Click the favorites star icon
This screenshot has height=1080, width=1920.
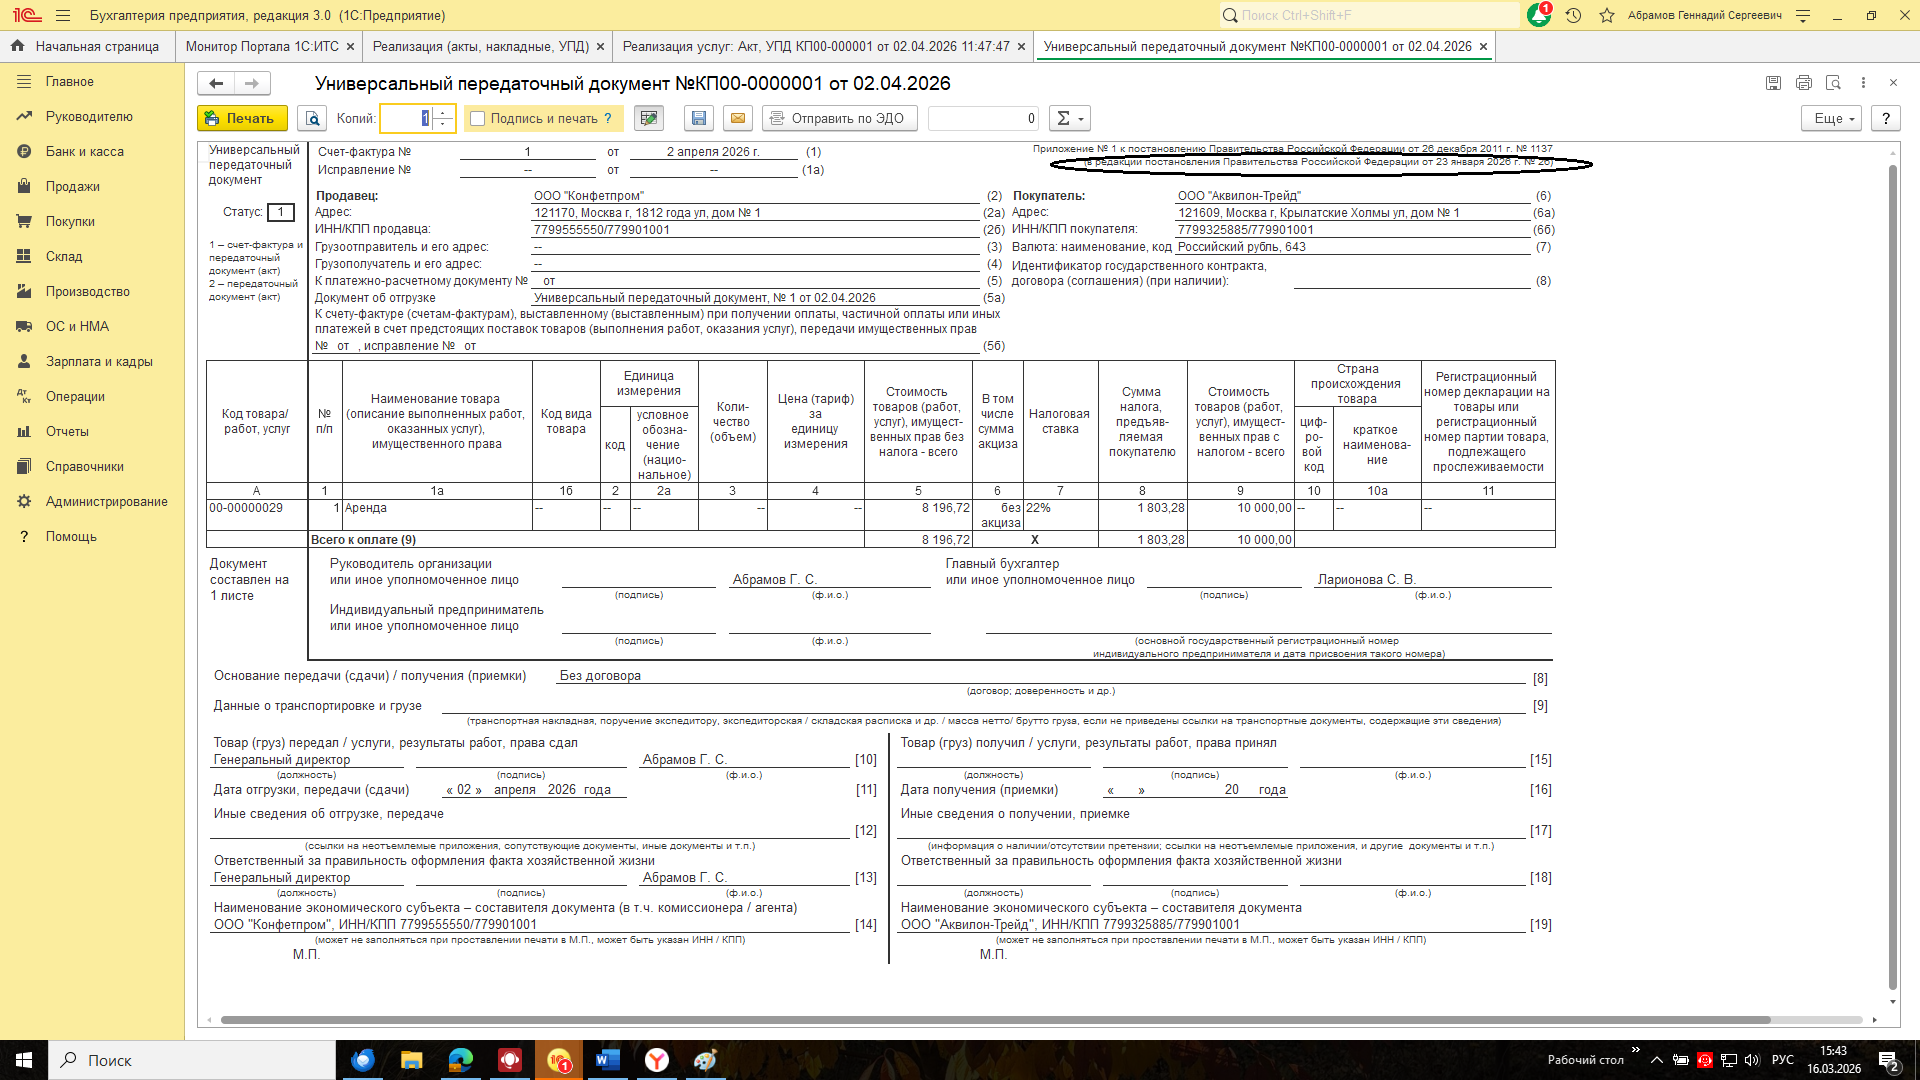[x=1607, y=15]
